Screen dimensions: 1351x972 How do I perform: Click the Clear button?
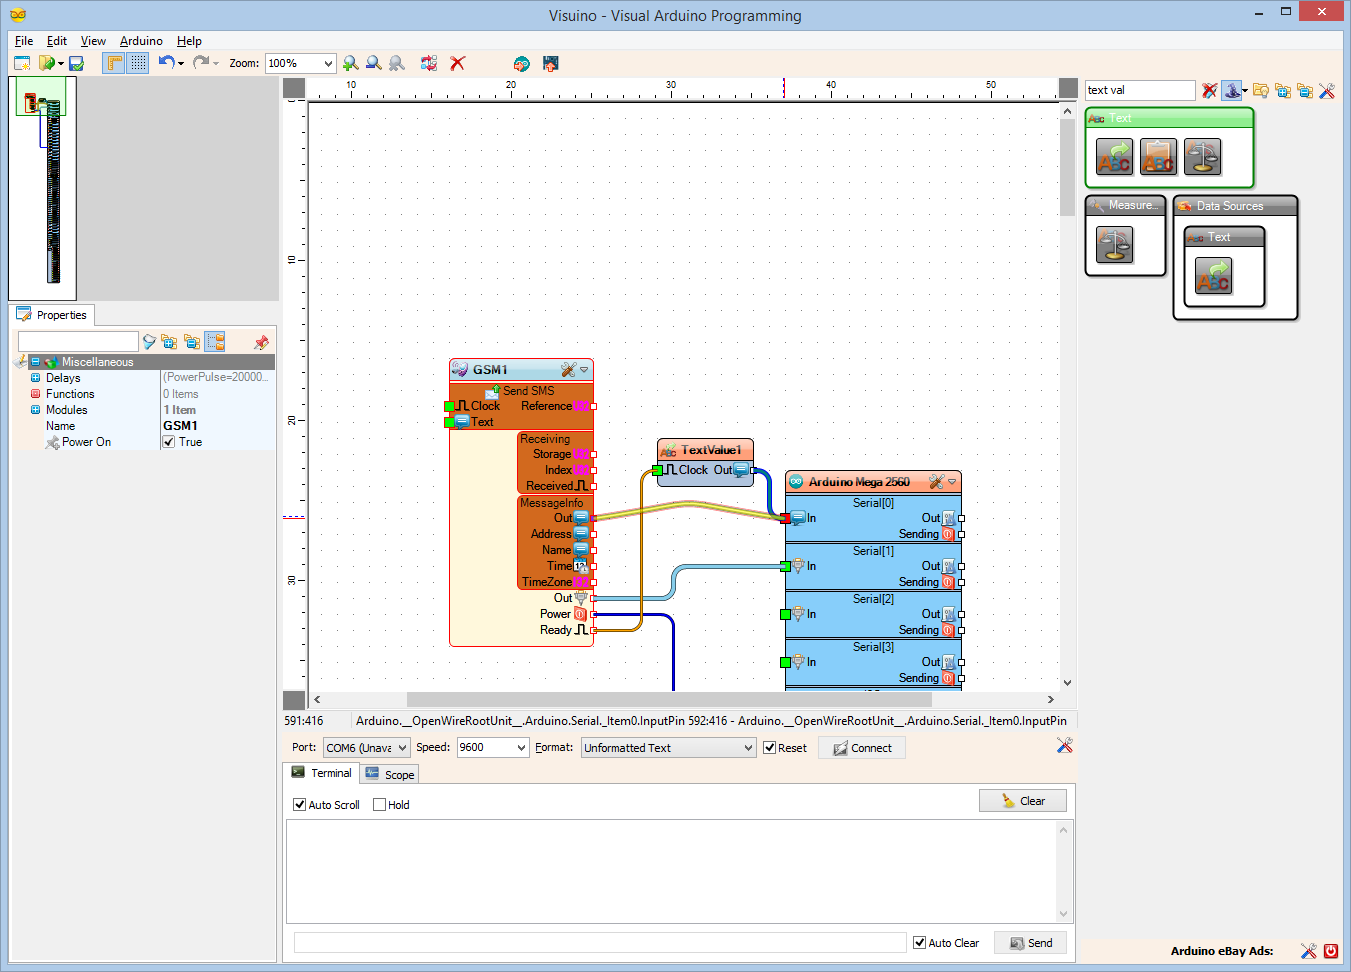coord(1023,801)
